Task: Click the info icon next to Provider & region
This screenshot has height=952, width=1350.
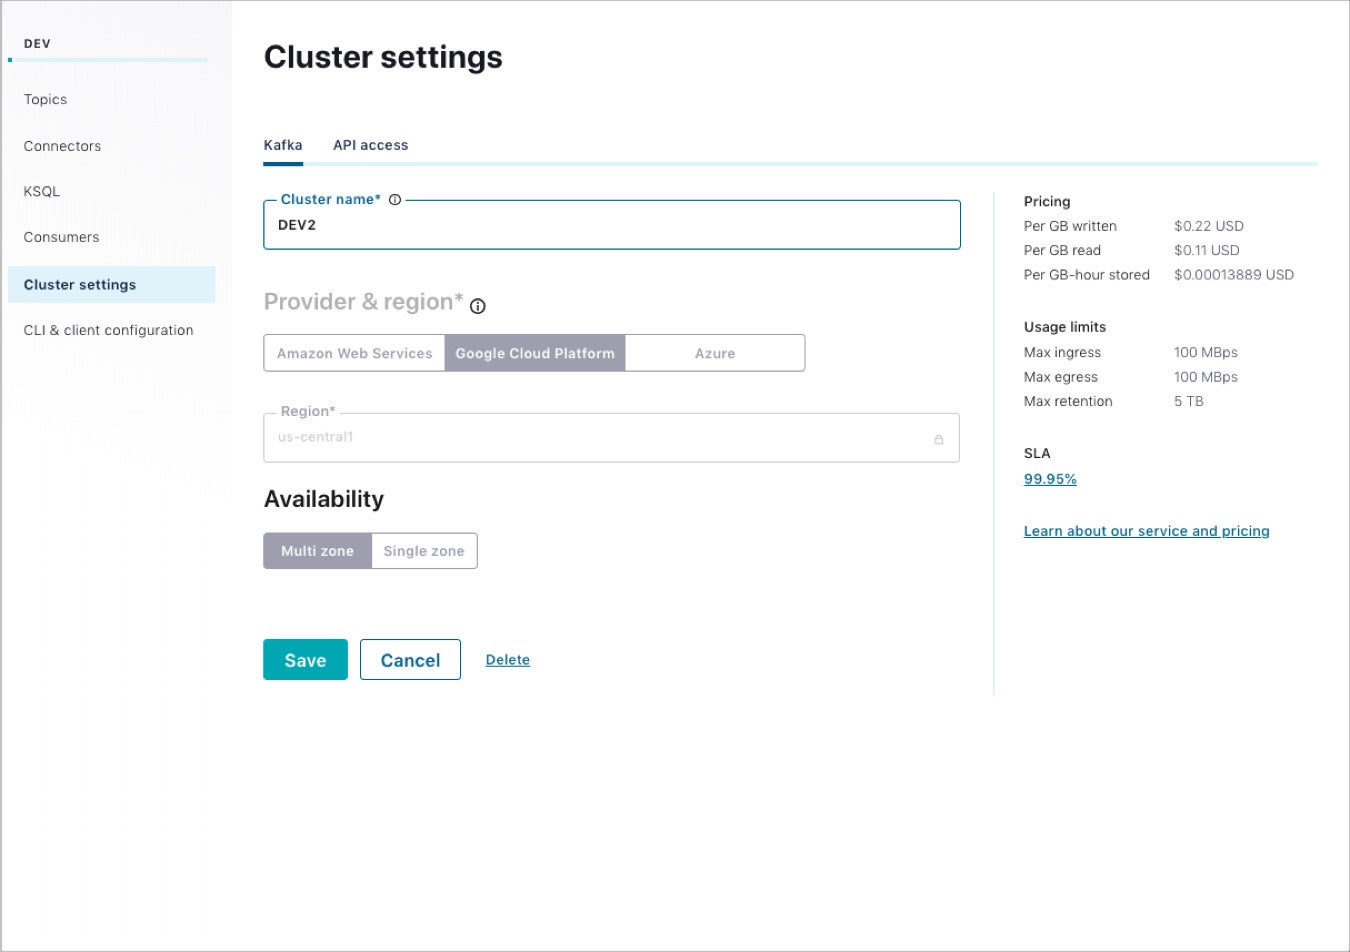Action: pos(478,306)
